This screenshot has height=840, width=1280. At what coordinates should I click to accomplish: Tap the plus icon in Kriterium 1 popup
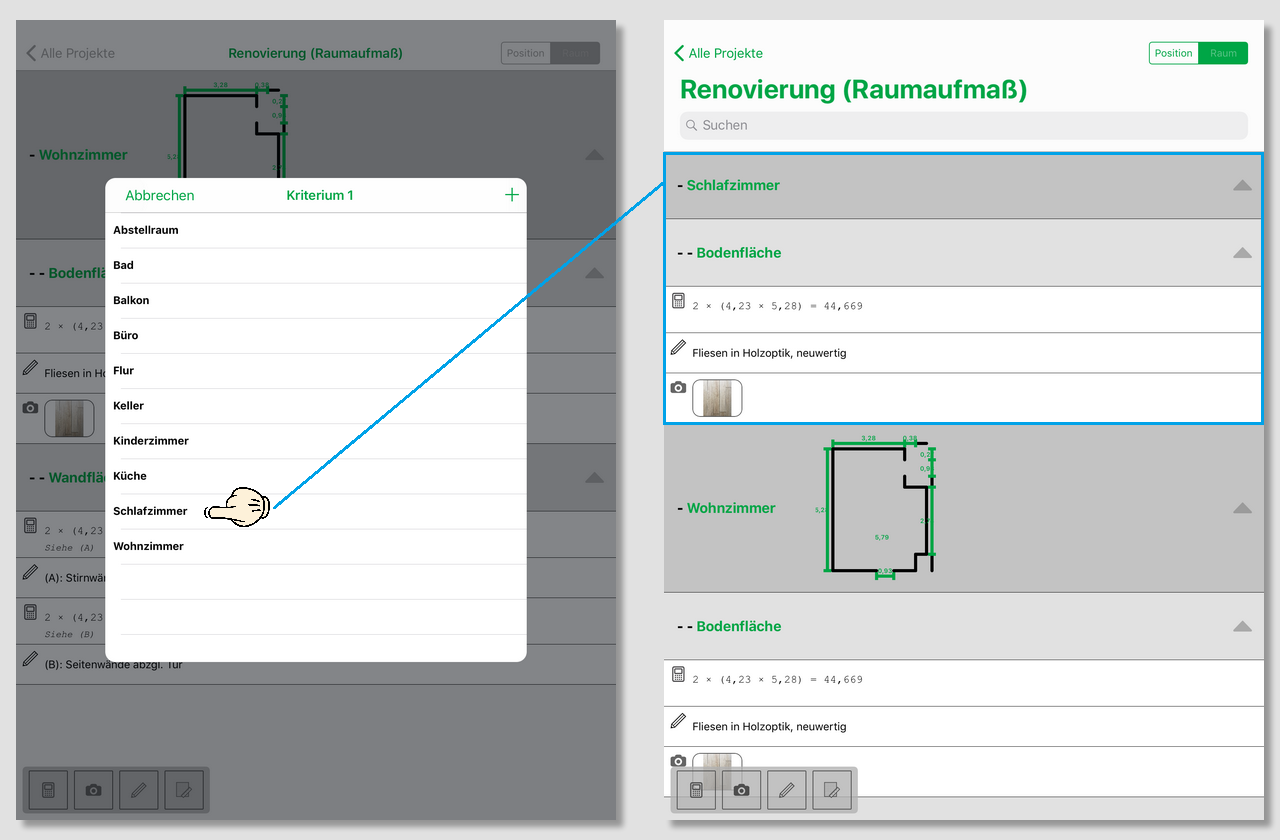click(x=512, y=195)
